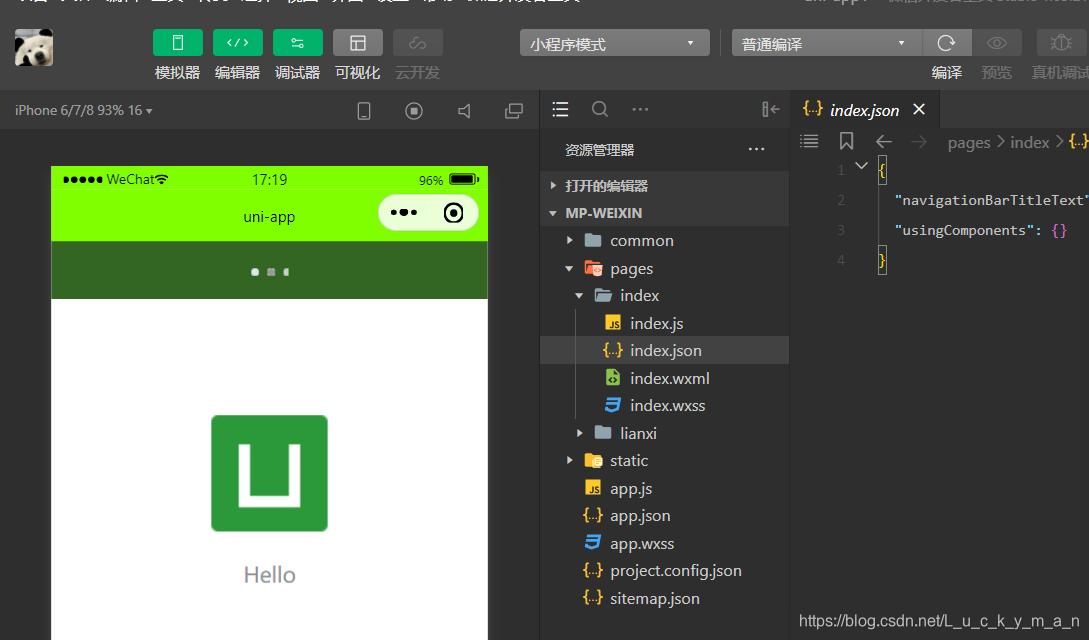The height and width of the screenshot is (640, 1089).
Task: Click the green uni-app logo image
Action: click(x=269, y=473)
